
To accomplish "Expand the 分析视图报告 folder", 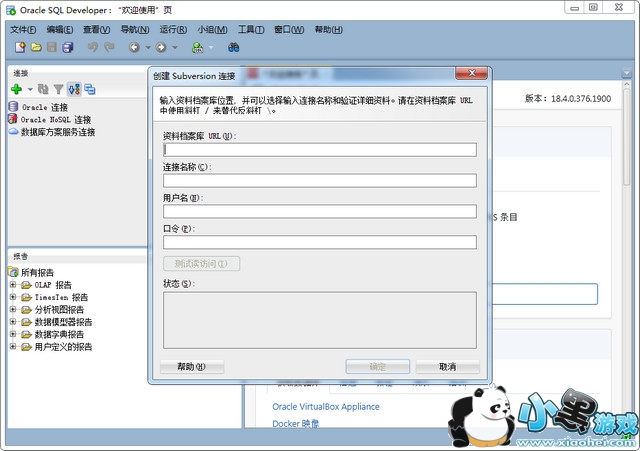I will pos(13,309).
